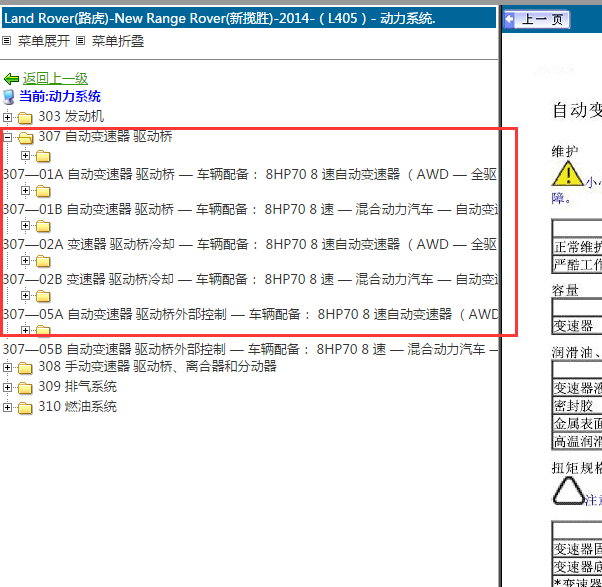Expand the 303 发动机 node
Image resolution: width=602 pixels, height=587 pixels.
(x=7, y=117)
